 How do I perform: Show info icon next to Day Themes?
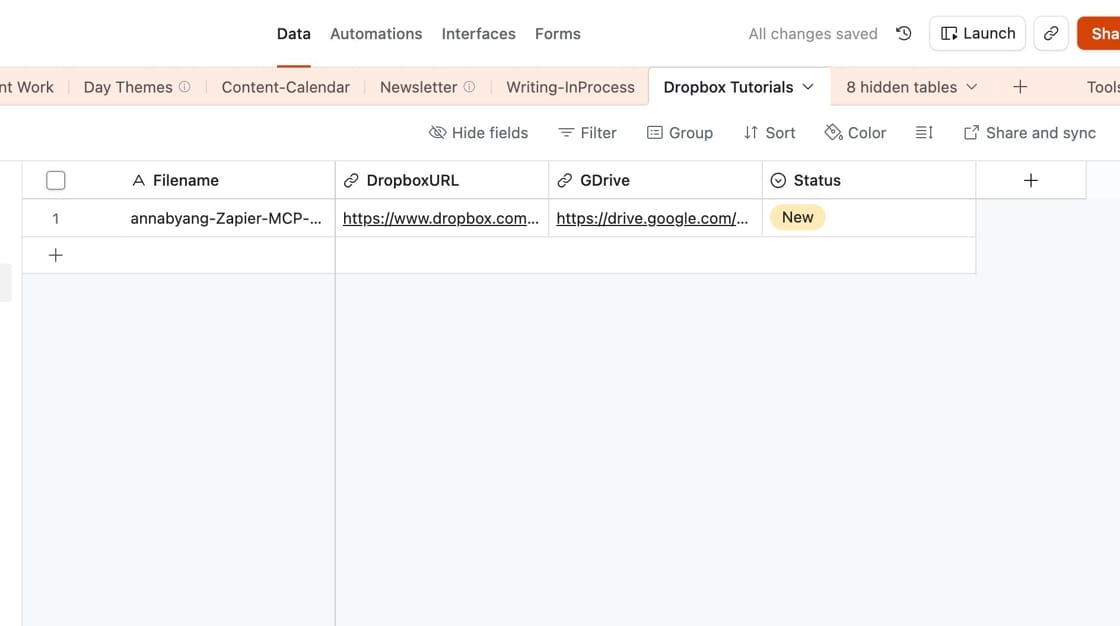click(x=184, y=87)
